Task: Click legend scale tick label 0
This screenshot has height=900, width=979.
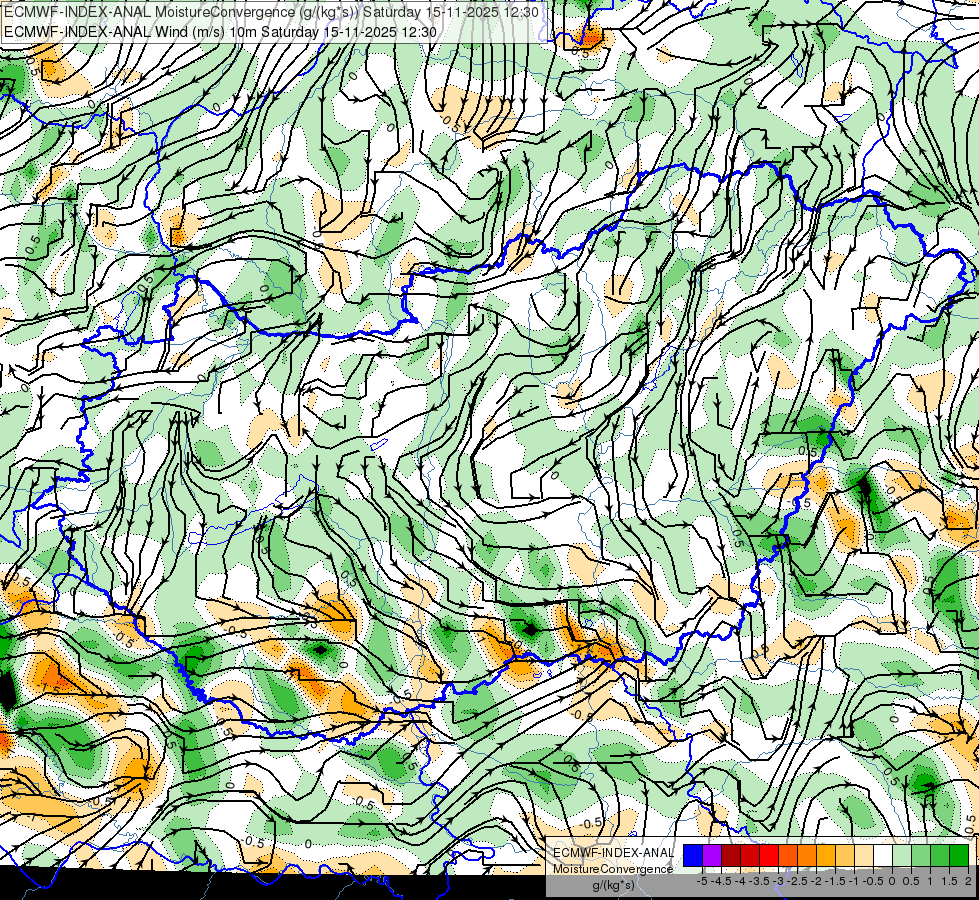Action: [892, 881]
